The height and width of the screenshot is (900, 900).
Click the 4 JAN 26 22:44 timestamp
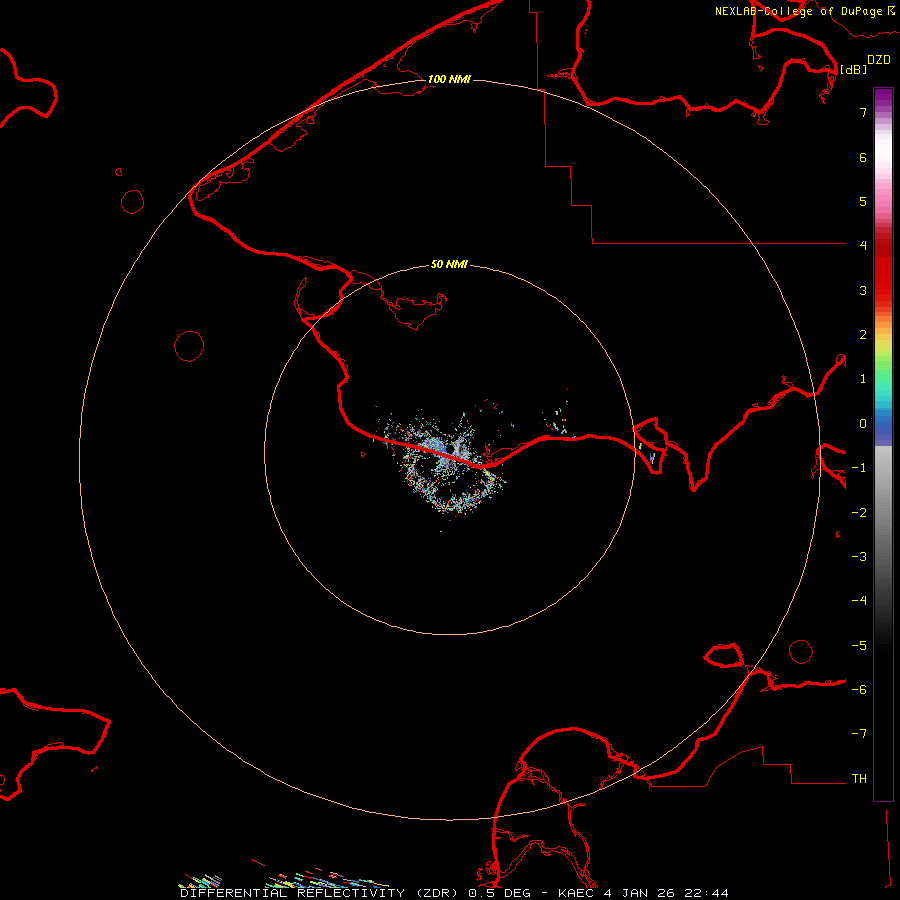click(x=666, y=893)
